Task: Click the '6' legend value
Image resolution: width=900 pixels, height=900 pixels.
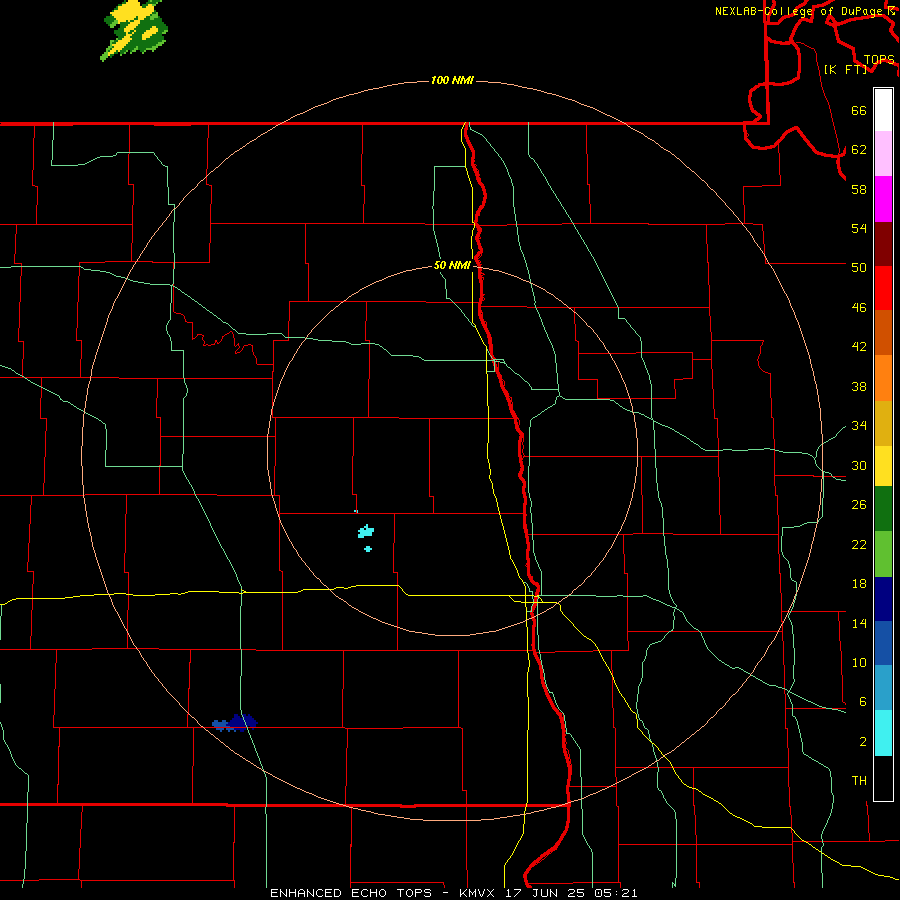Action: (x=863, y=701)
